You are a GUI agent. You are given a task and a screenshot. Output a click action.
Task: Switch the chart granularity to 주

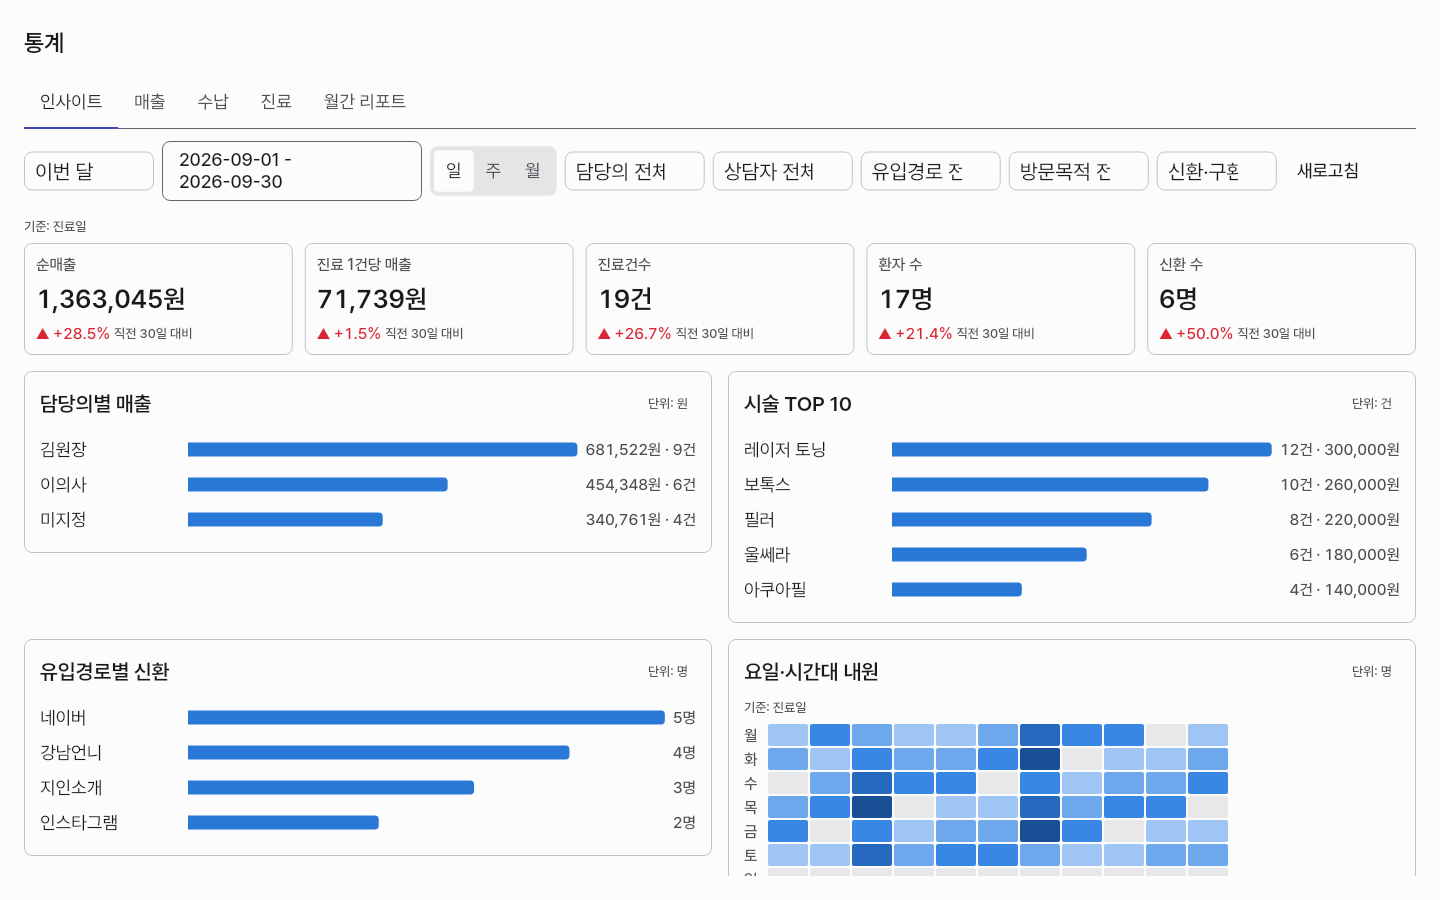(x=493, y=171)
